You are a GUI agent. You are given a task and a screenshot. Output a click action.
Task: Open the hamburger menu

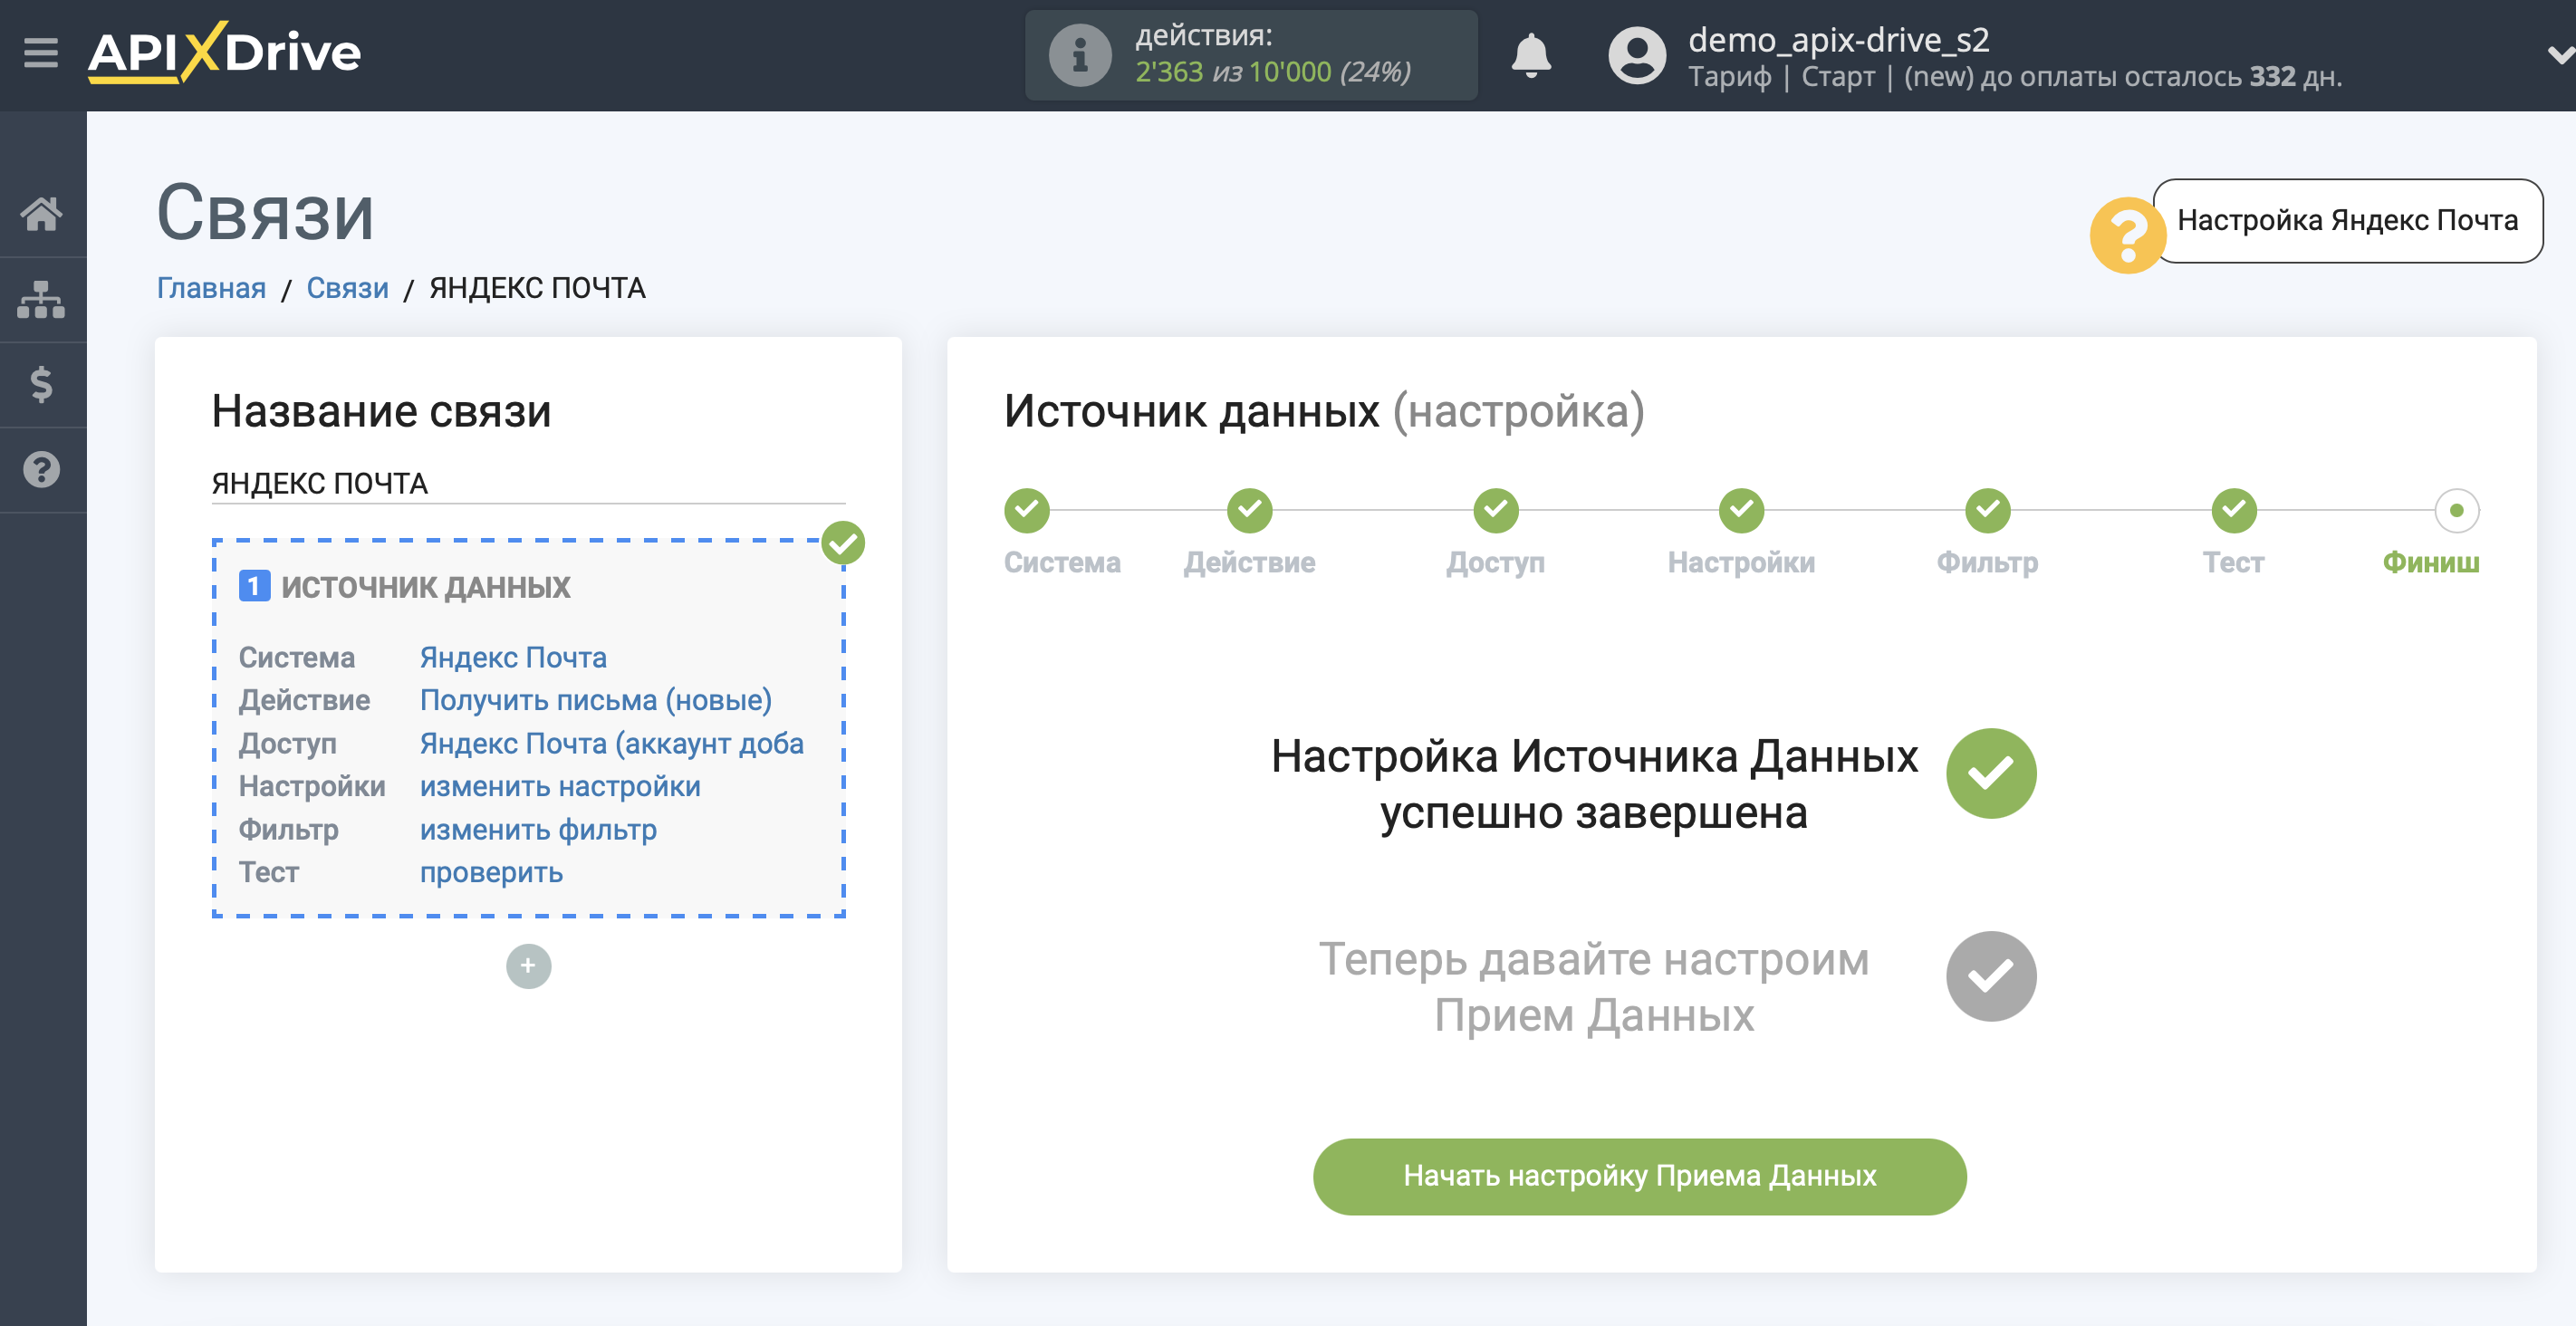point(41,52)
